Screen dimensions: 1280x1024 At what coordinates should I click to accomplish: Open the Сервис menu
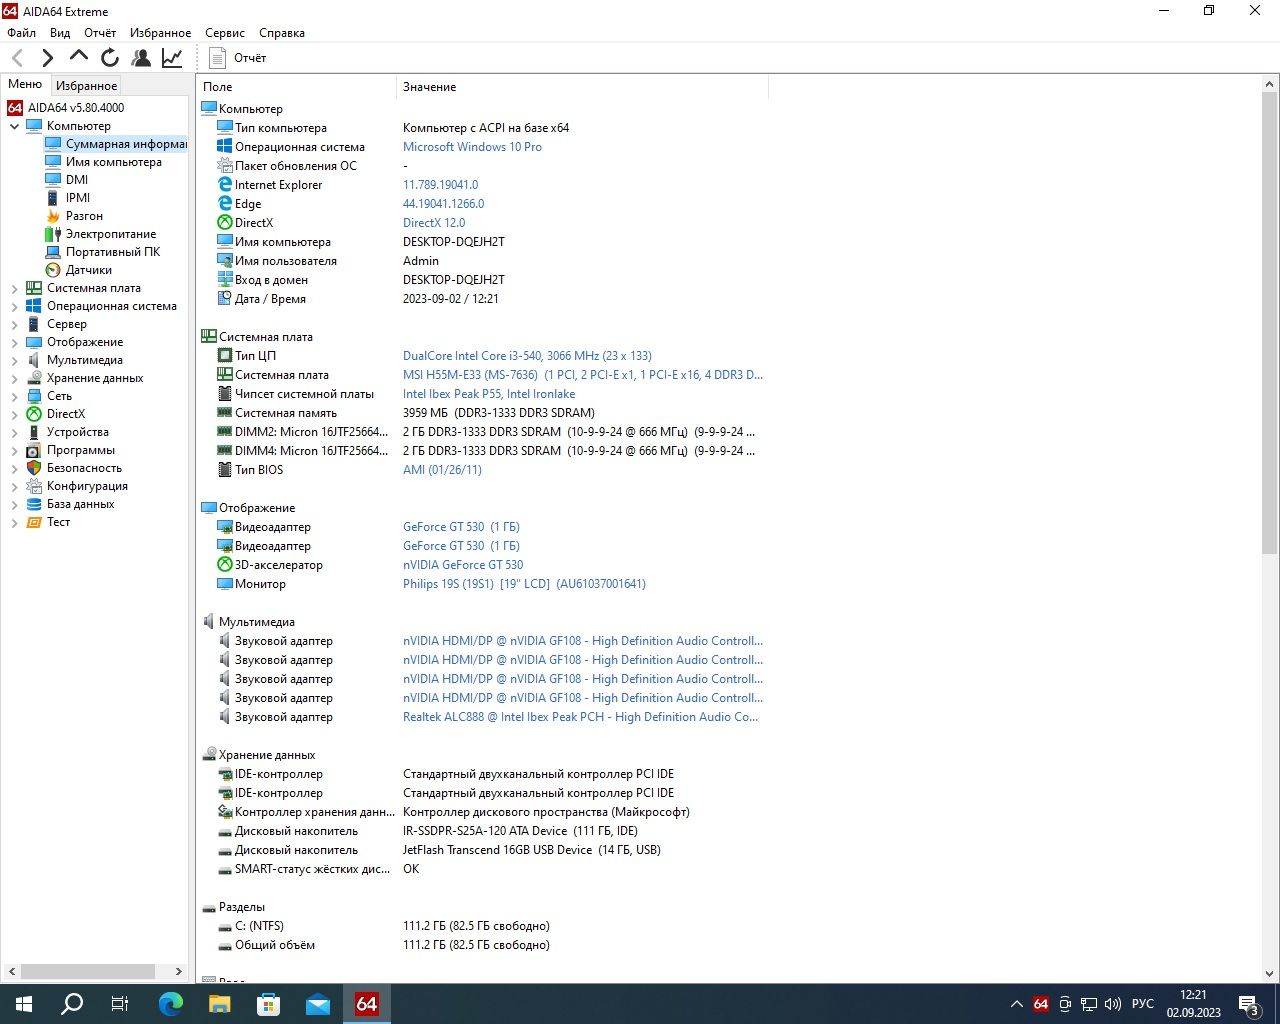(225, 33)
